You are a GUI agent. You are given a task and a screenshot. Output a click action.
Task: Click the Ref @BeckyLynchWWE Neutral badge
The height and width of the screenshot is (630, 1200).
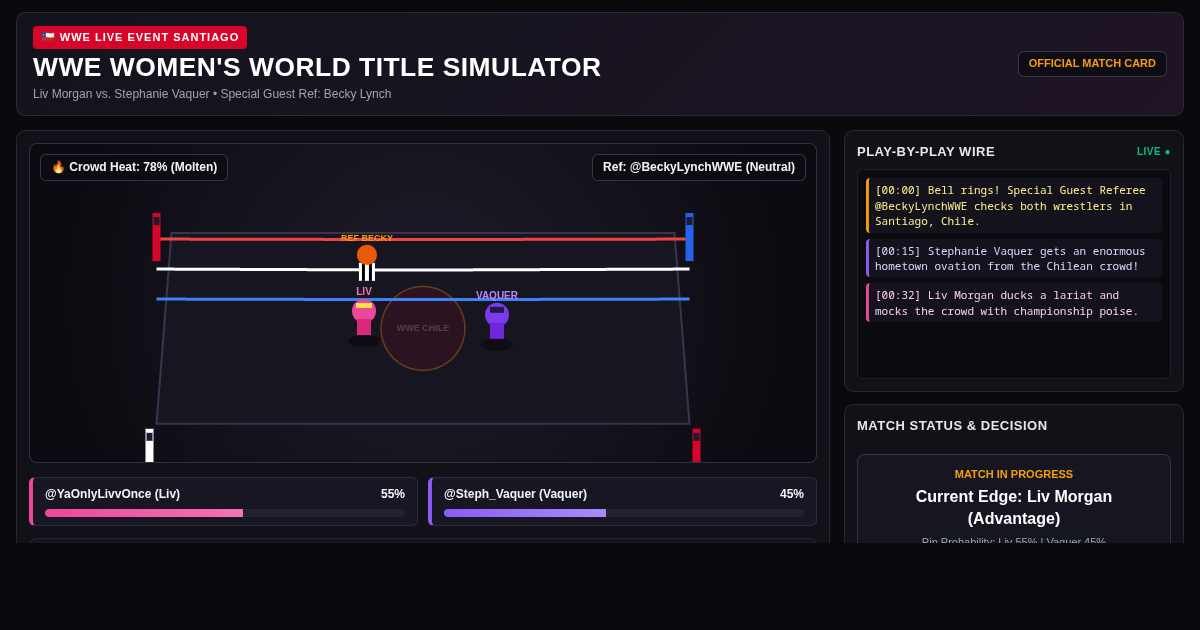click(x=699, y=167)
